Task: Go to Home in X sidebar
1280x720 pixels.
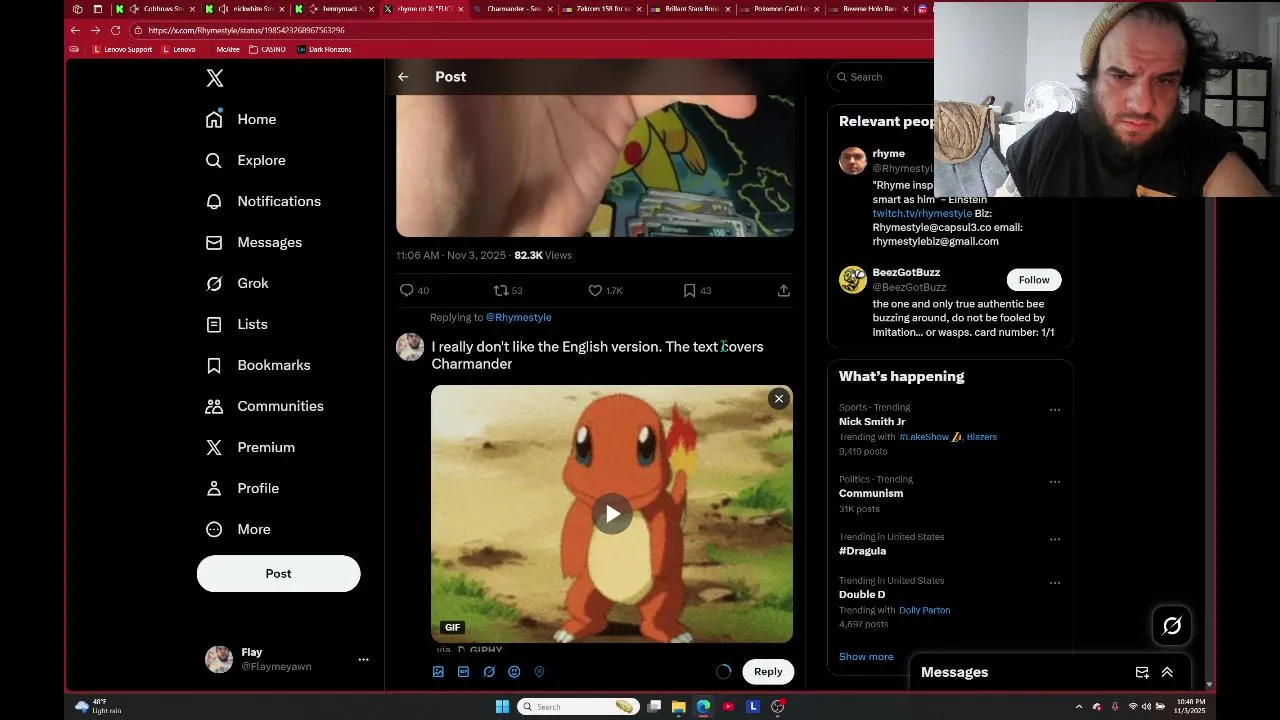Action: (241, 119)
